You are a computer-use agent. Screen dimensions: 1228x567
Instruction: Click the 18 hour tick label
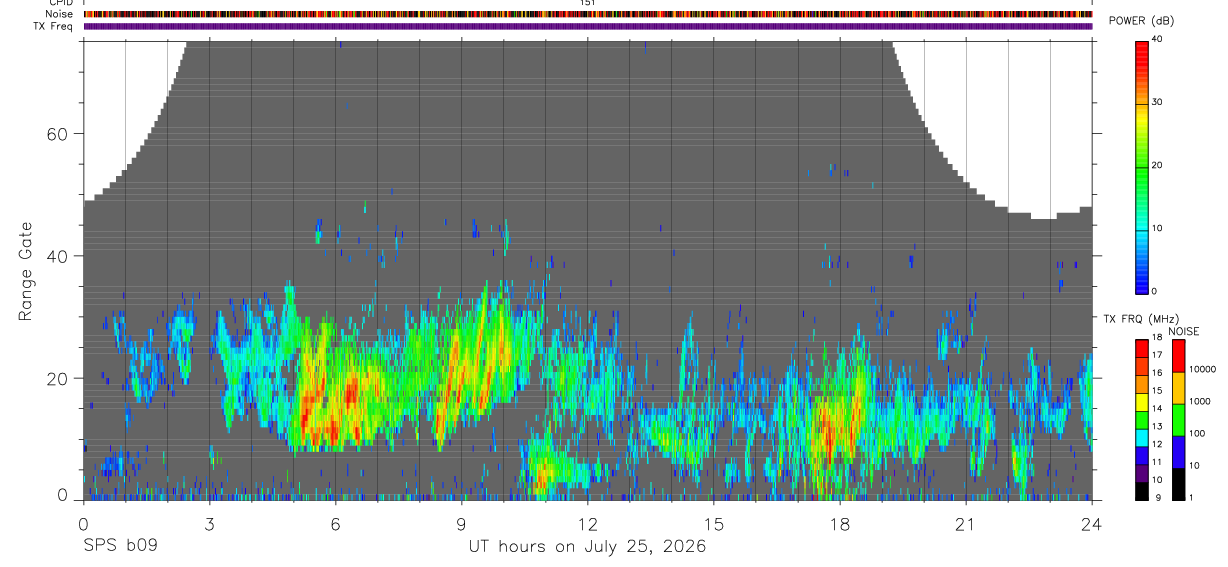click(840, 525)
